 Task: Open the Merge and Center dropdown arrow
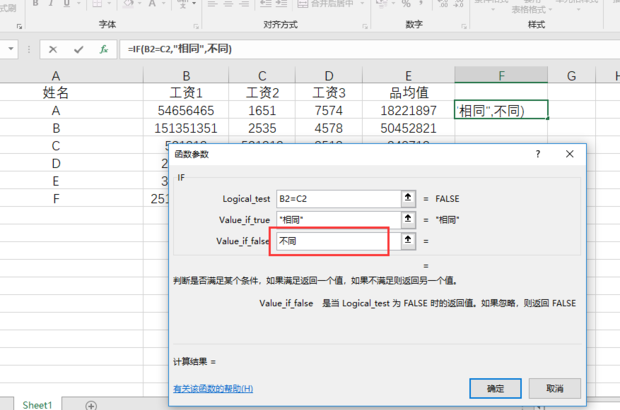pos(362,4)
